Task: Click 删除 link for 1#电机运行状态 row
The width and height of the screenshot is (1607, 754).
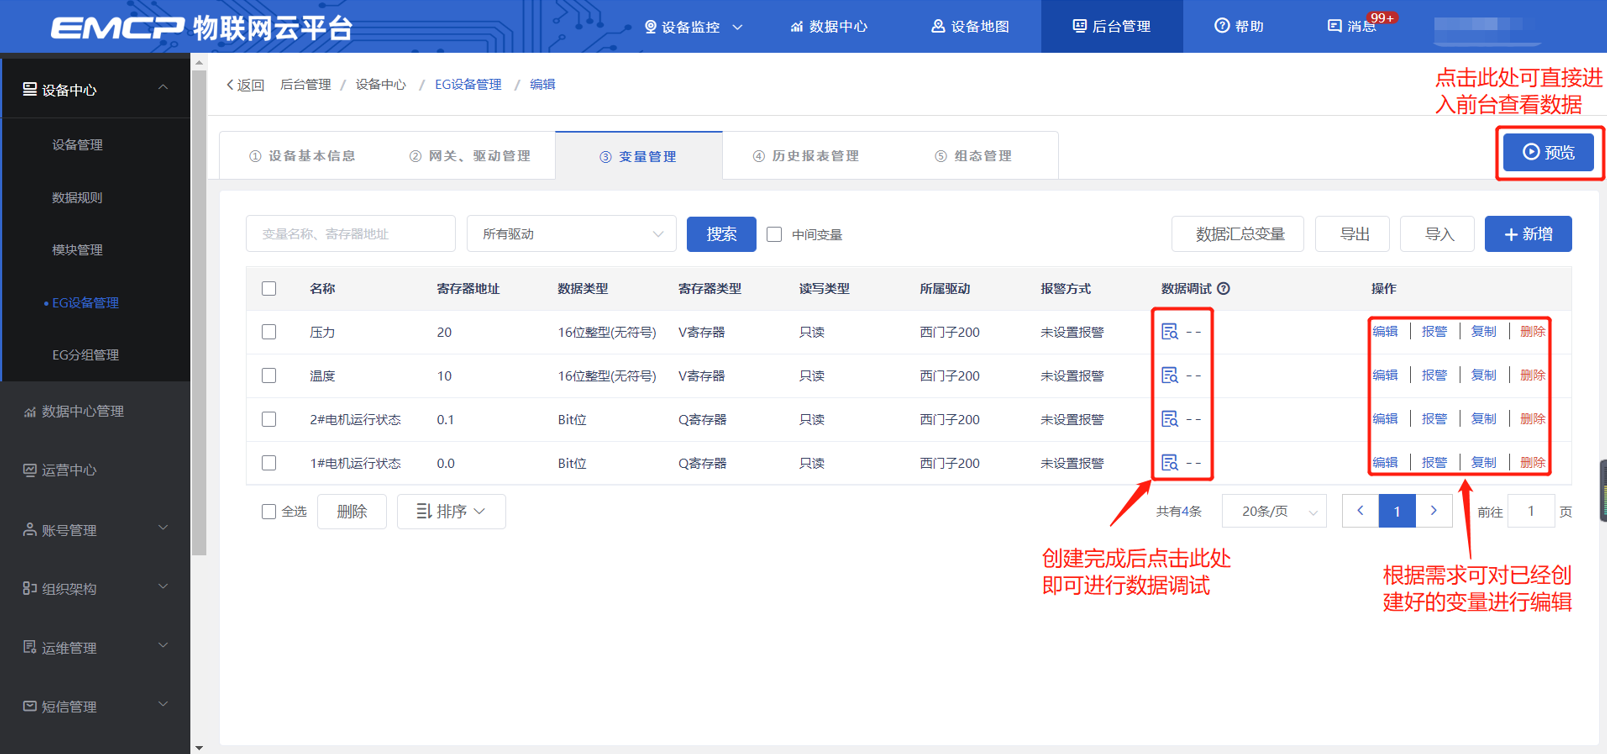Action: 1532,463
